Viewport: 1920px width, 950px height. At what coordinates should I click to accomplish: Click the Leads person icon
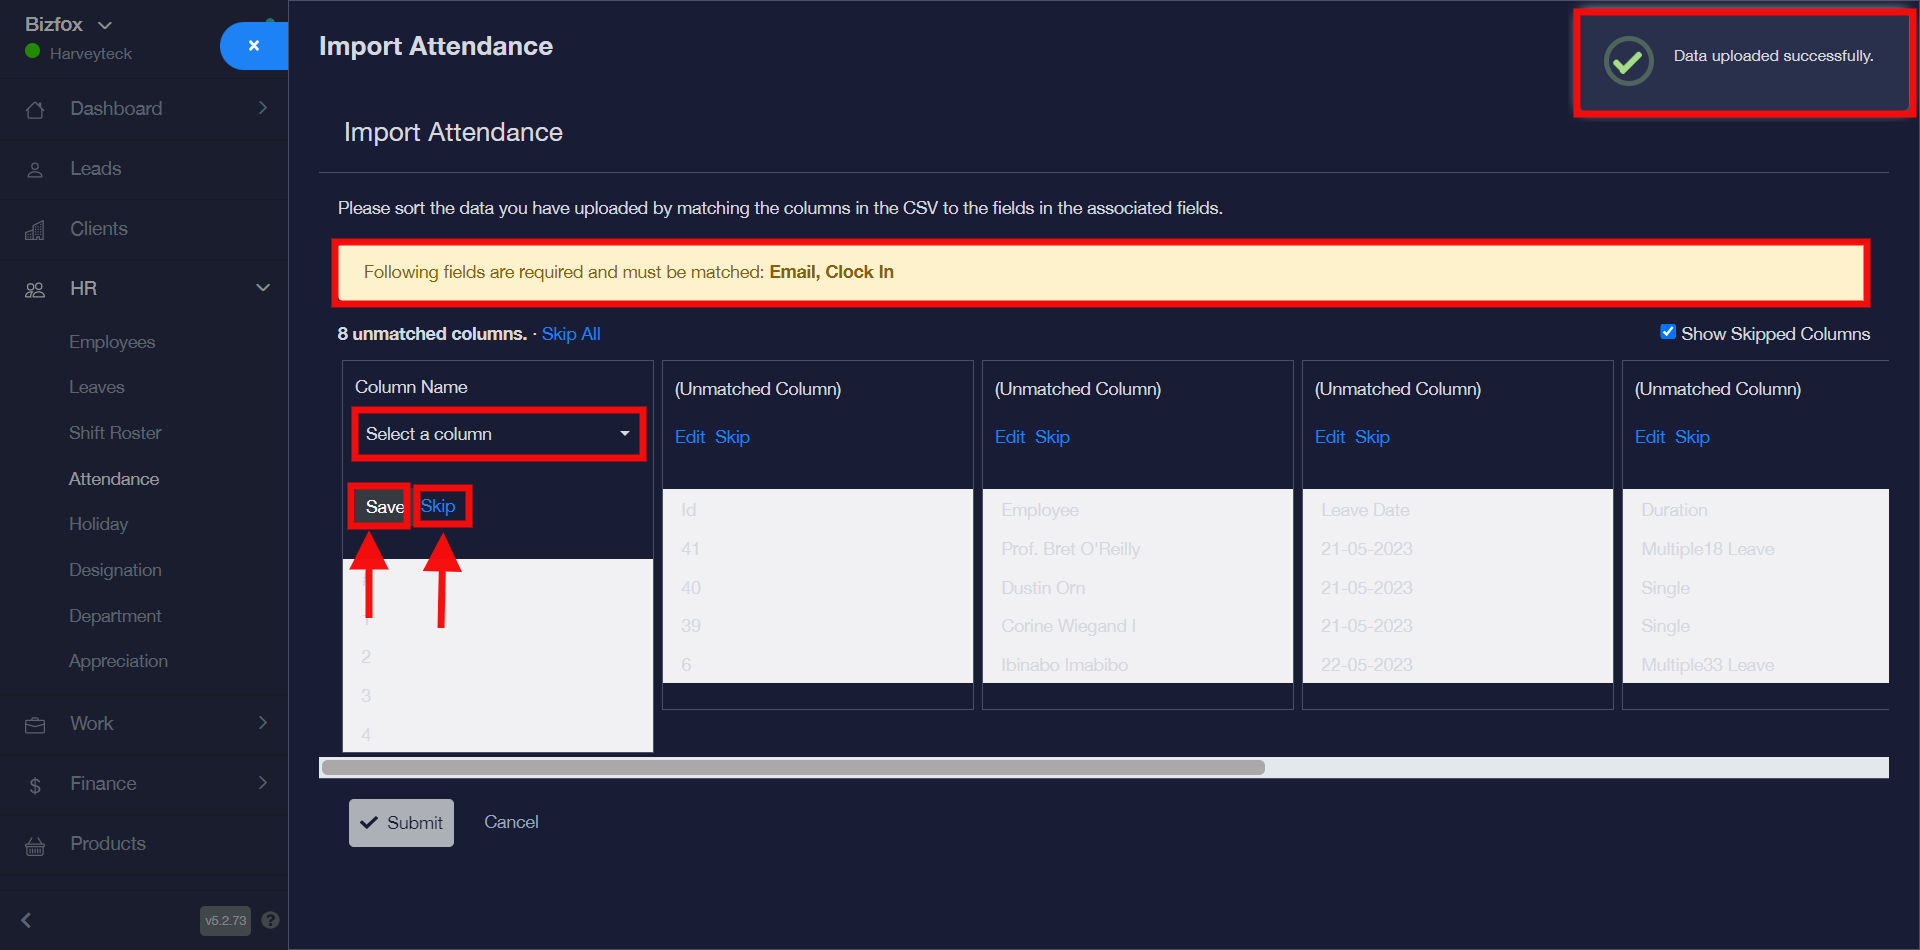pos(35,170)
